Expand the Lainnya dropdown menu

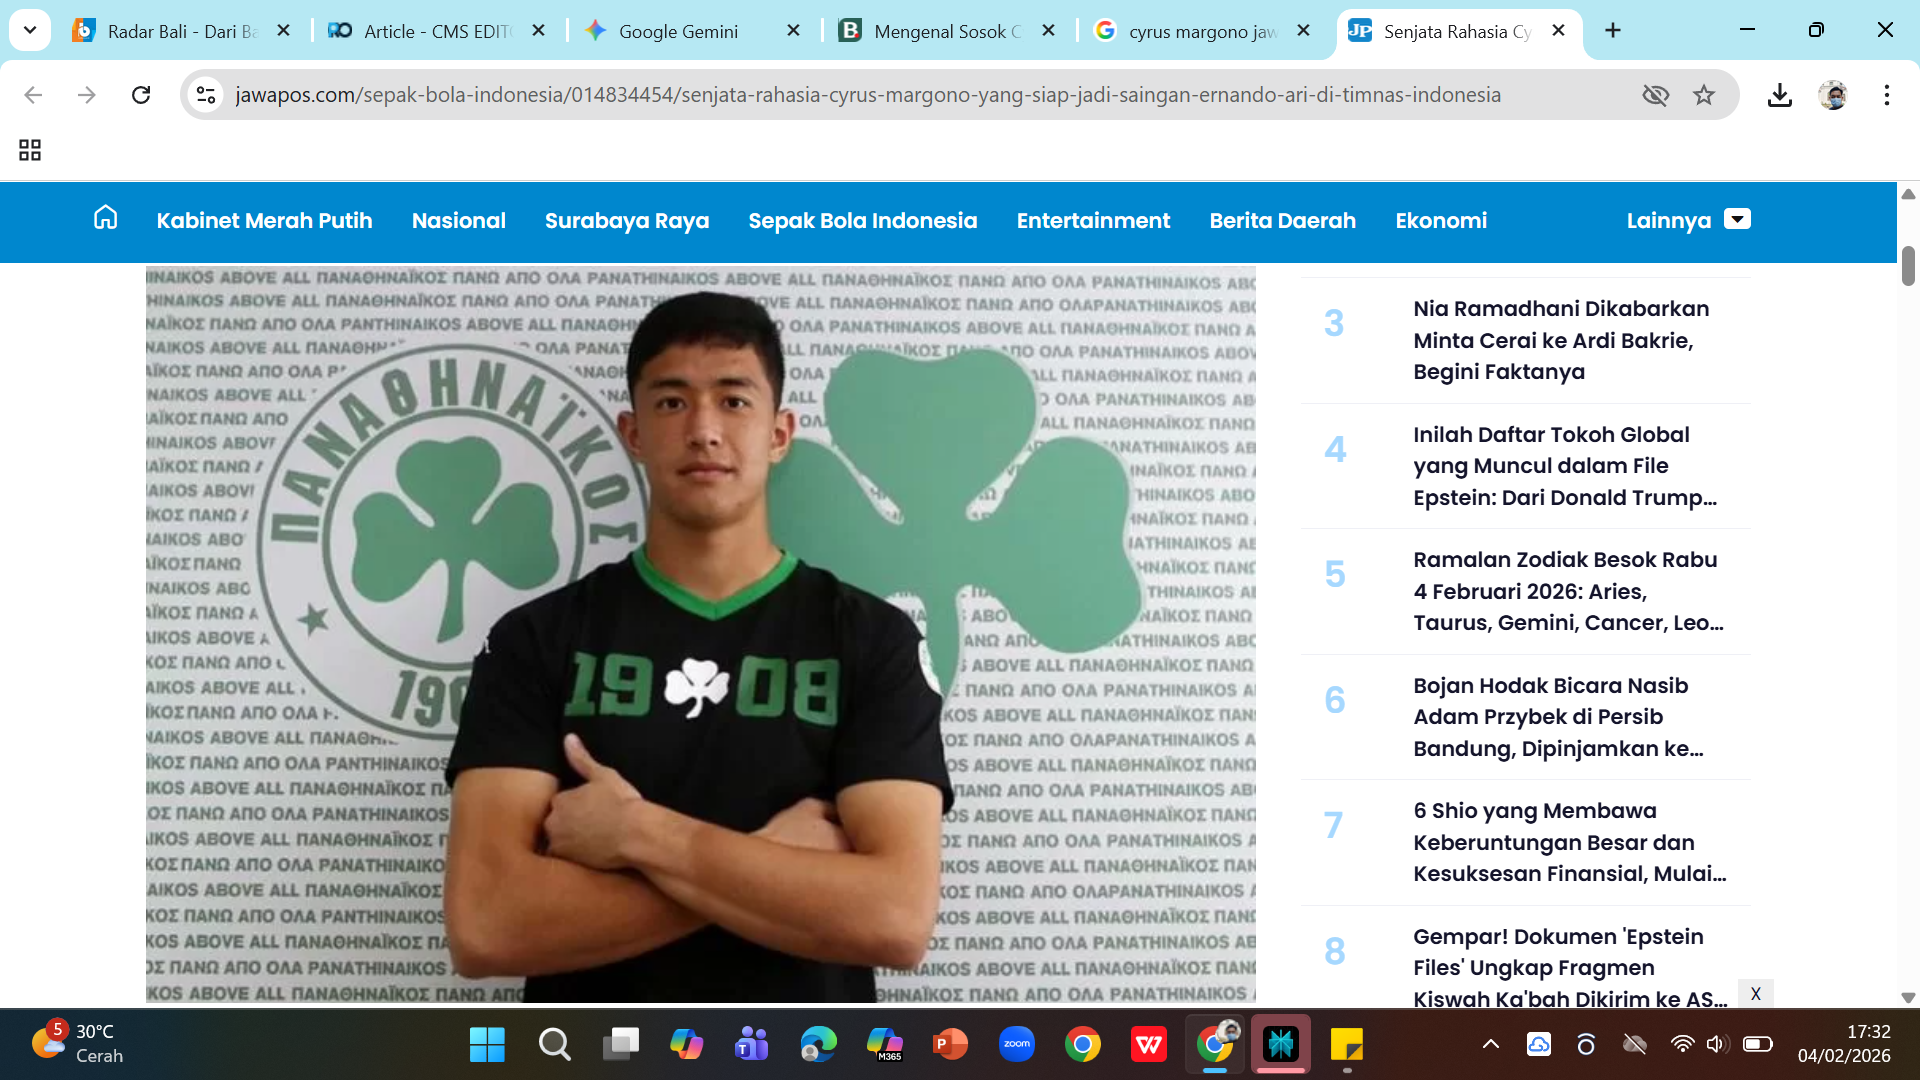[1689, 220]
